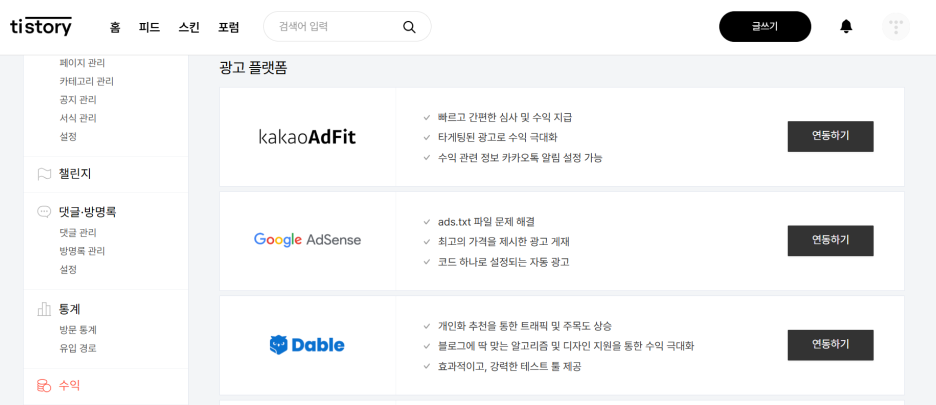The width and height of the screenshot is (936, 405).
Task: Open 피드 in top navigation
Action: coord(149,27)
